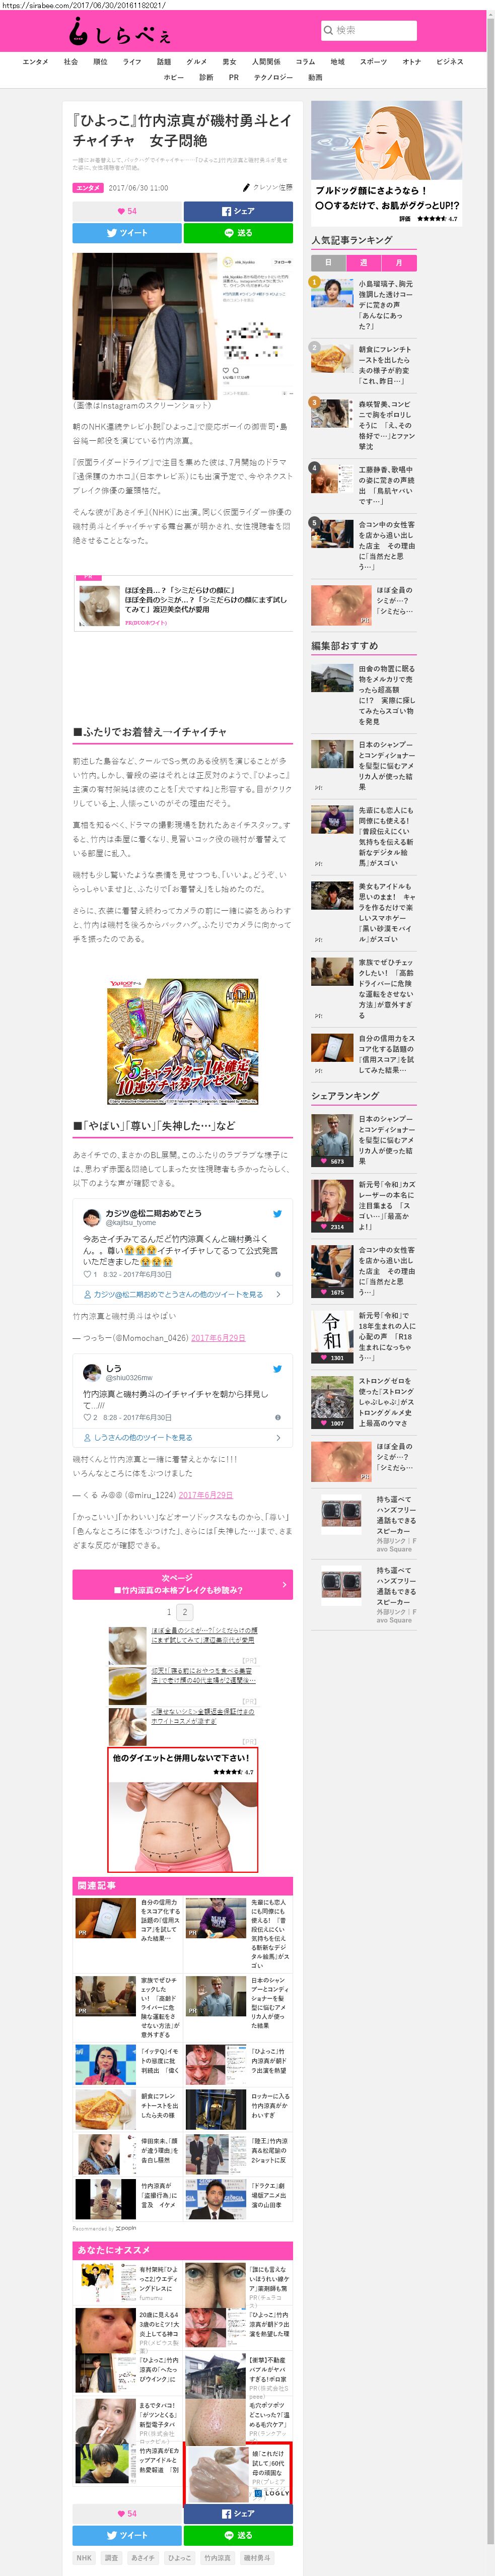Go to the 次ページ next page banner
This screenshot has width=495, height=2576.
182,1584
